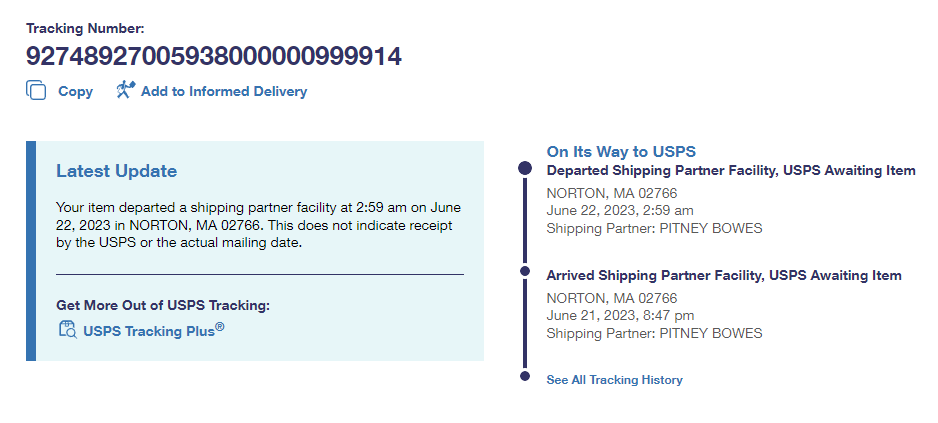Click the Copy tracking number icon

36,91
